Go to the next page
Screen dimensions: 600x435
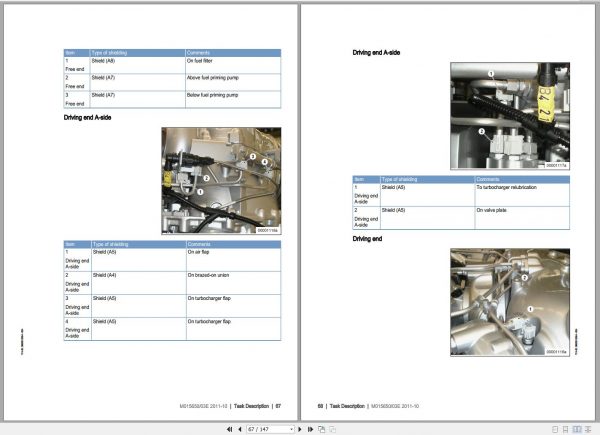(x=300, y=429)
